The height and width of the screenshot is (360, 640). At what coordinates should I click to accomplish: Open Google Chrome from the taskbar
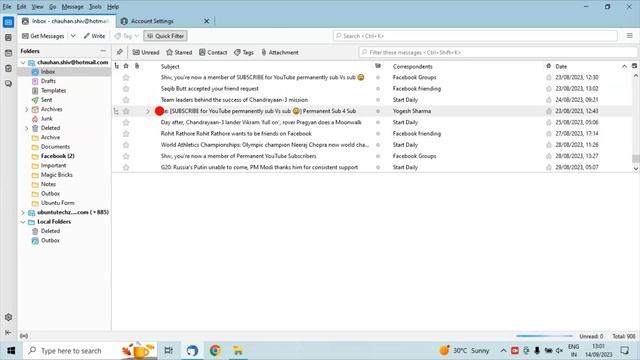click(215, 351)
